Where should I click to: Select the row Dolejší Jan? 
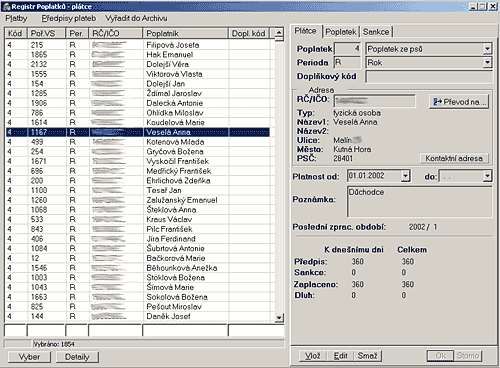pyautogui.click(x=137, y=84)
